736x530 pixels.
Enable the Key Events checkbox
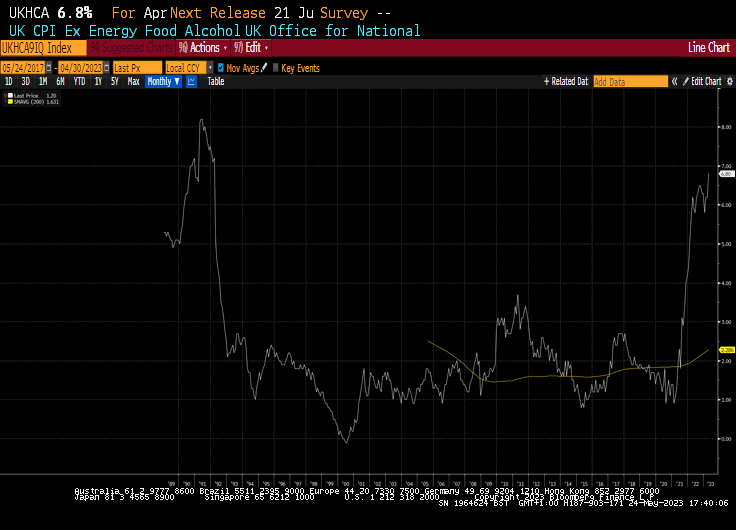pyautogui.click(x=276, y=68)
